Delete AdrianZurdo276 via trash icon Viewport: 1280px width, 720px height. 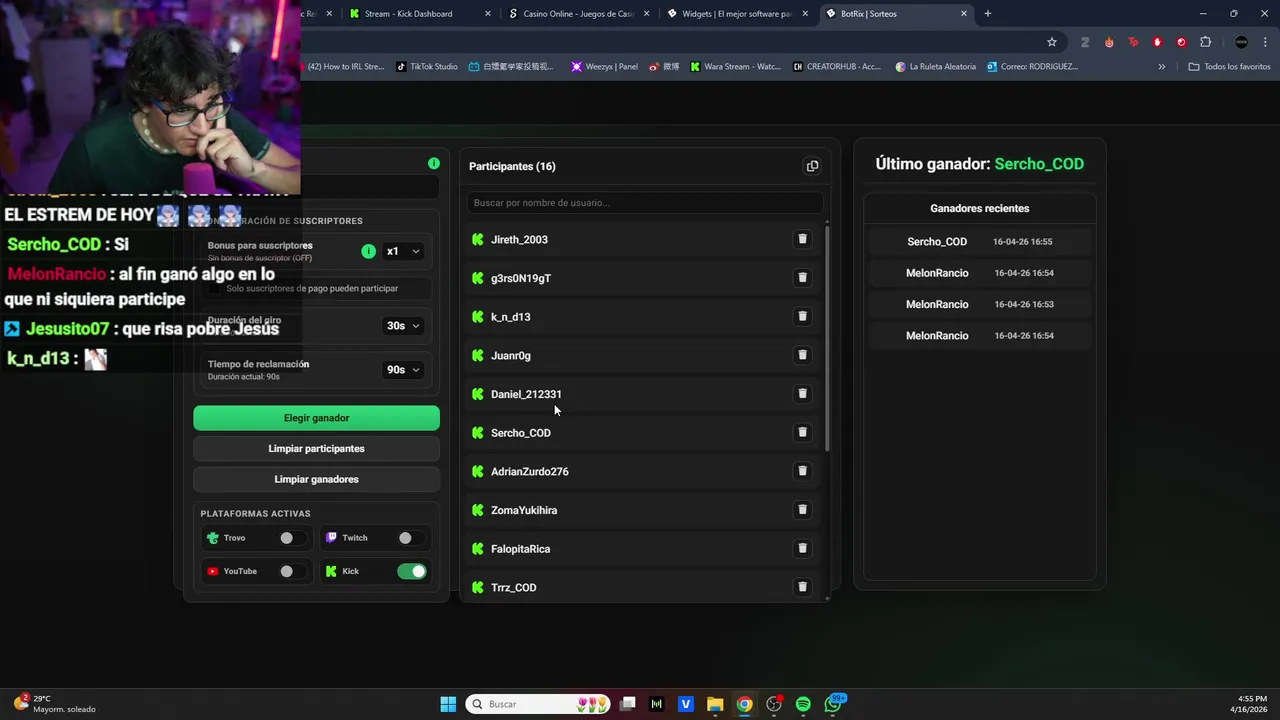point(802,471)
